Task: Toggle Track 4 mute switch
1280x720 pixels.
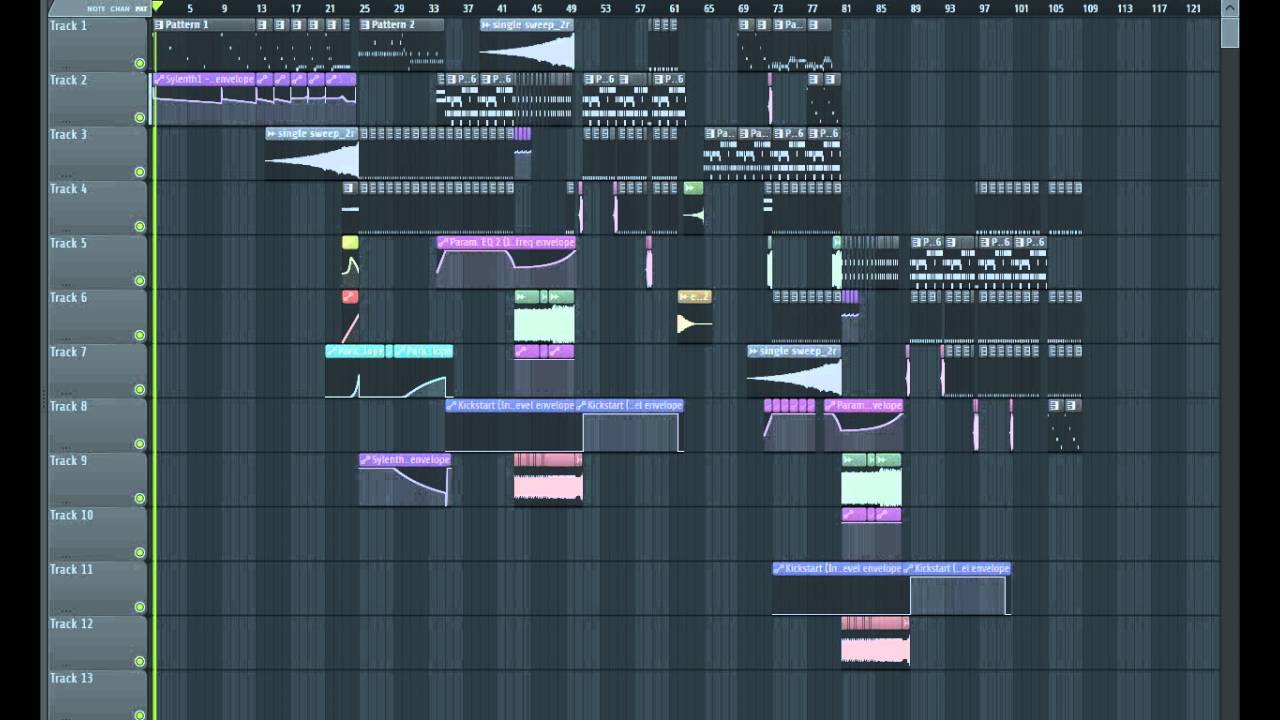Action: (140, 226)
